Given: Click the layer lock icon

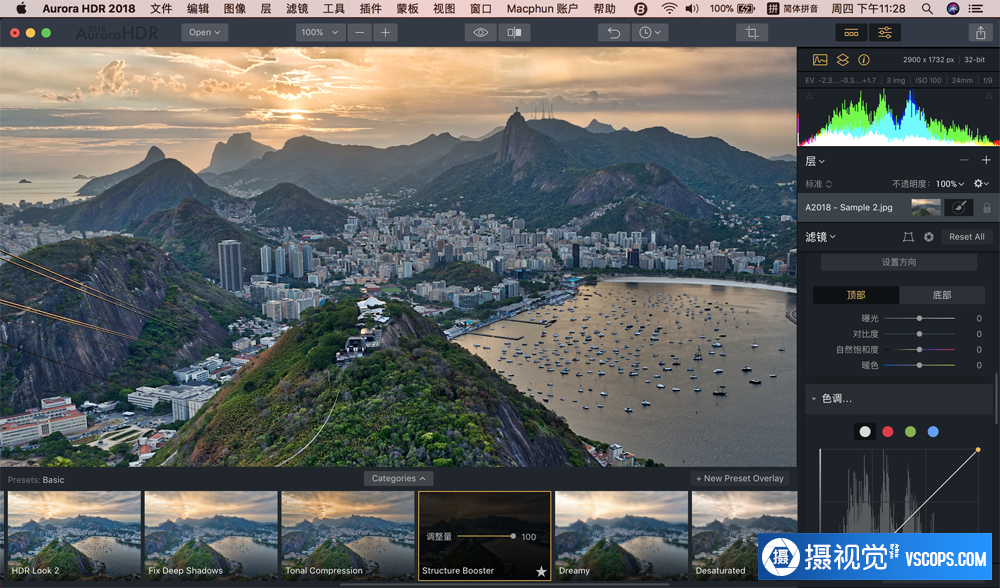Looking at the screenshot, I should [987, 208].
